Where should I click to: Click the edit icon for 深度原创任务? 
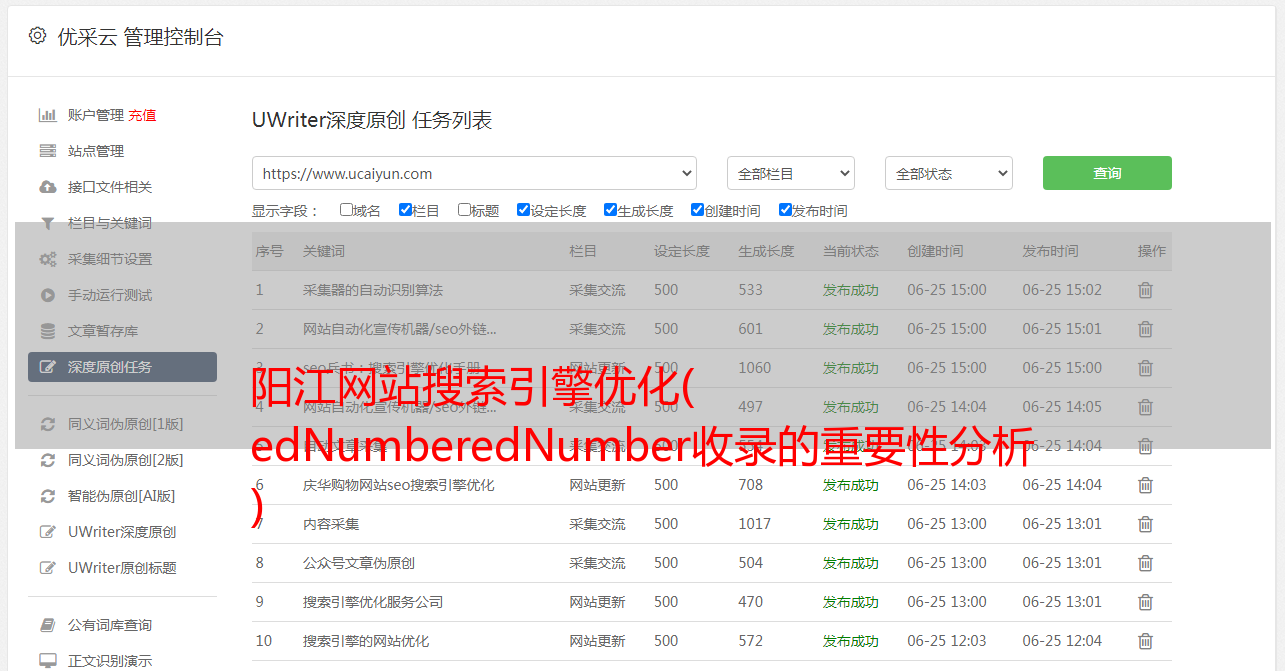pos(47,367)
